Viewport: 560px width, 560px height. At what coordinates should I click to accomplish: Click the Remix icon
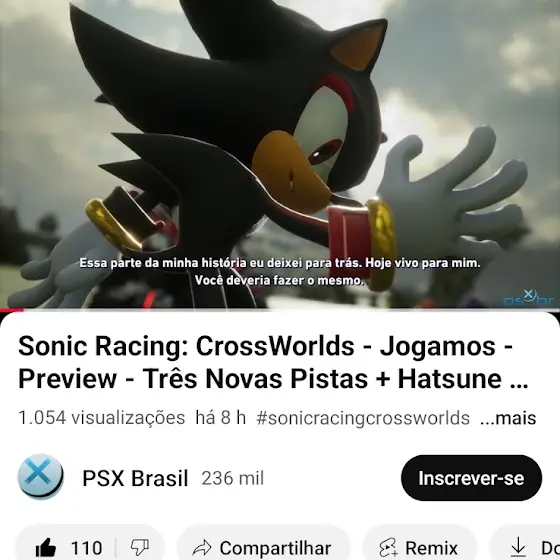click(388, 548)
